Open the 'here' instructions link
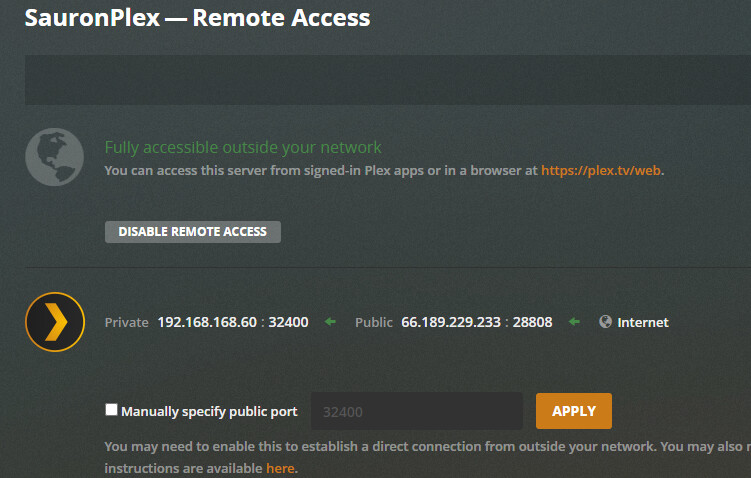This screenshot has height=478, width=751. [x=280, y=468]
